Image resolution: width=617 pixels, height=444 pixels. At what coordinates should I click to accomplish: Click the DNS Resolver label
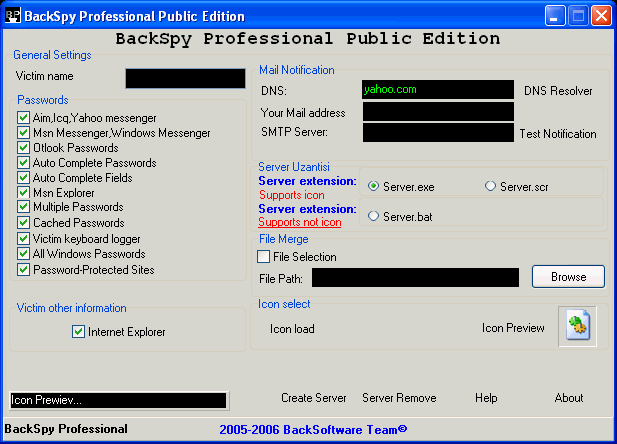[x=558, y=91]
